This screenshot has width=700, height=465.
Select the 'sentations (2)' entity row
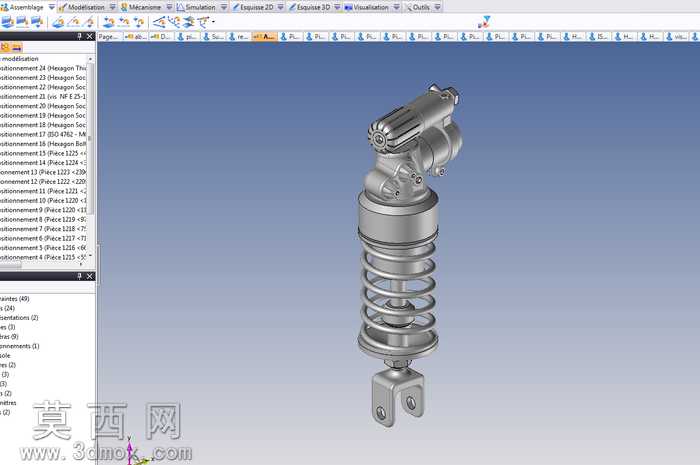point(19,318)
